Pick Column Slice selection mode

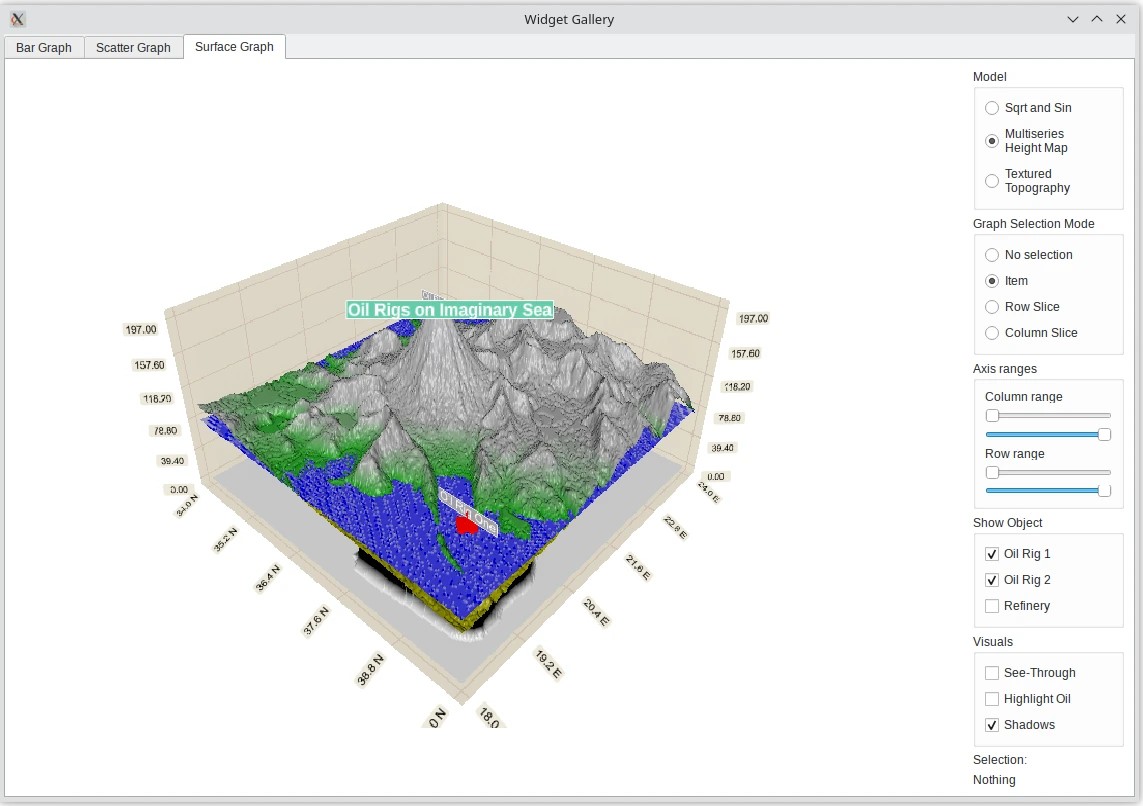click(x=992, y=333)
